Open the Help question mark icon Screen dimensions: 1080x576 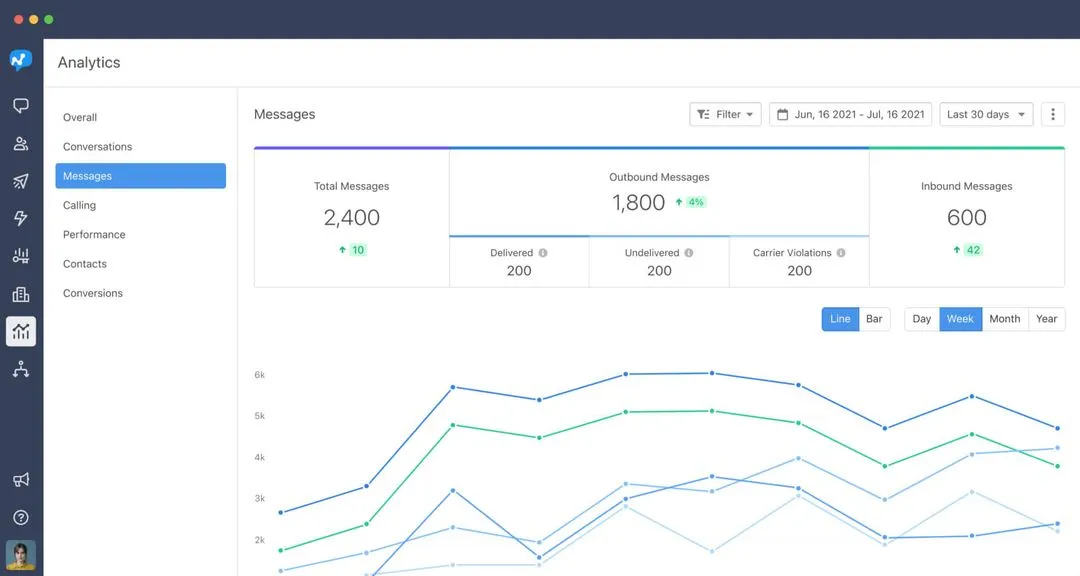point(21,517)
